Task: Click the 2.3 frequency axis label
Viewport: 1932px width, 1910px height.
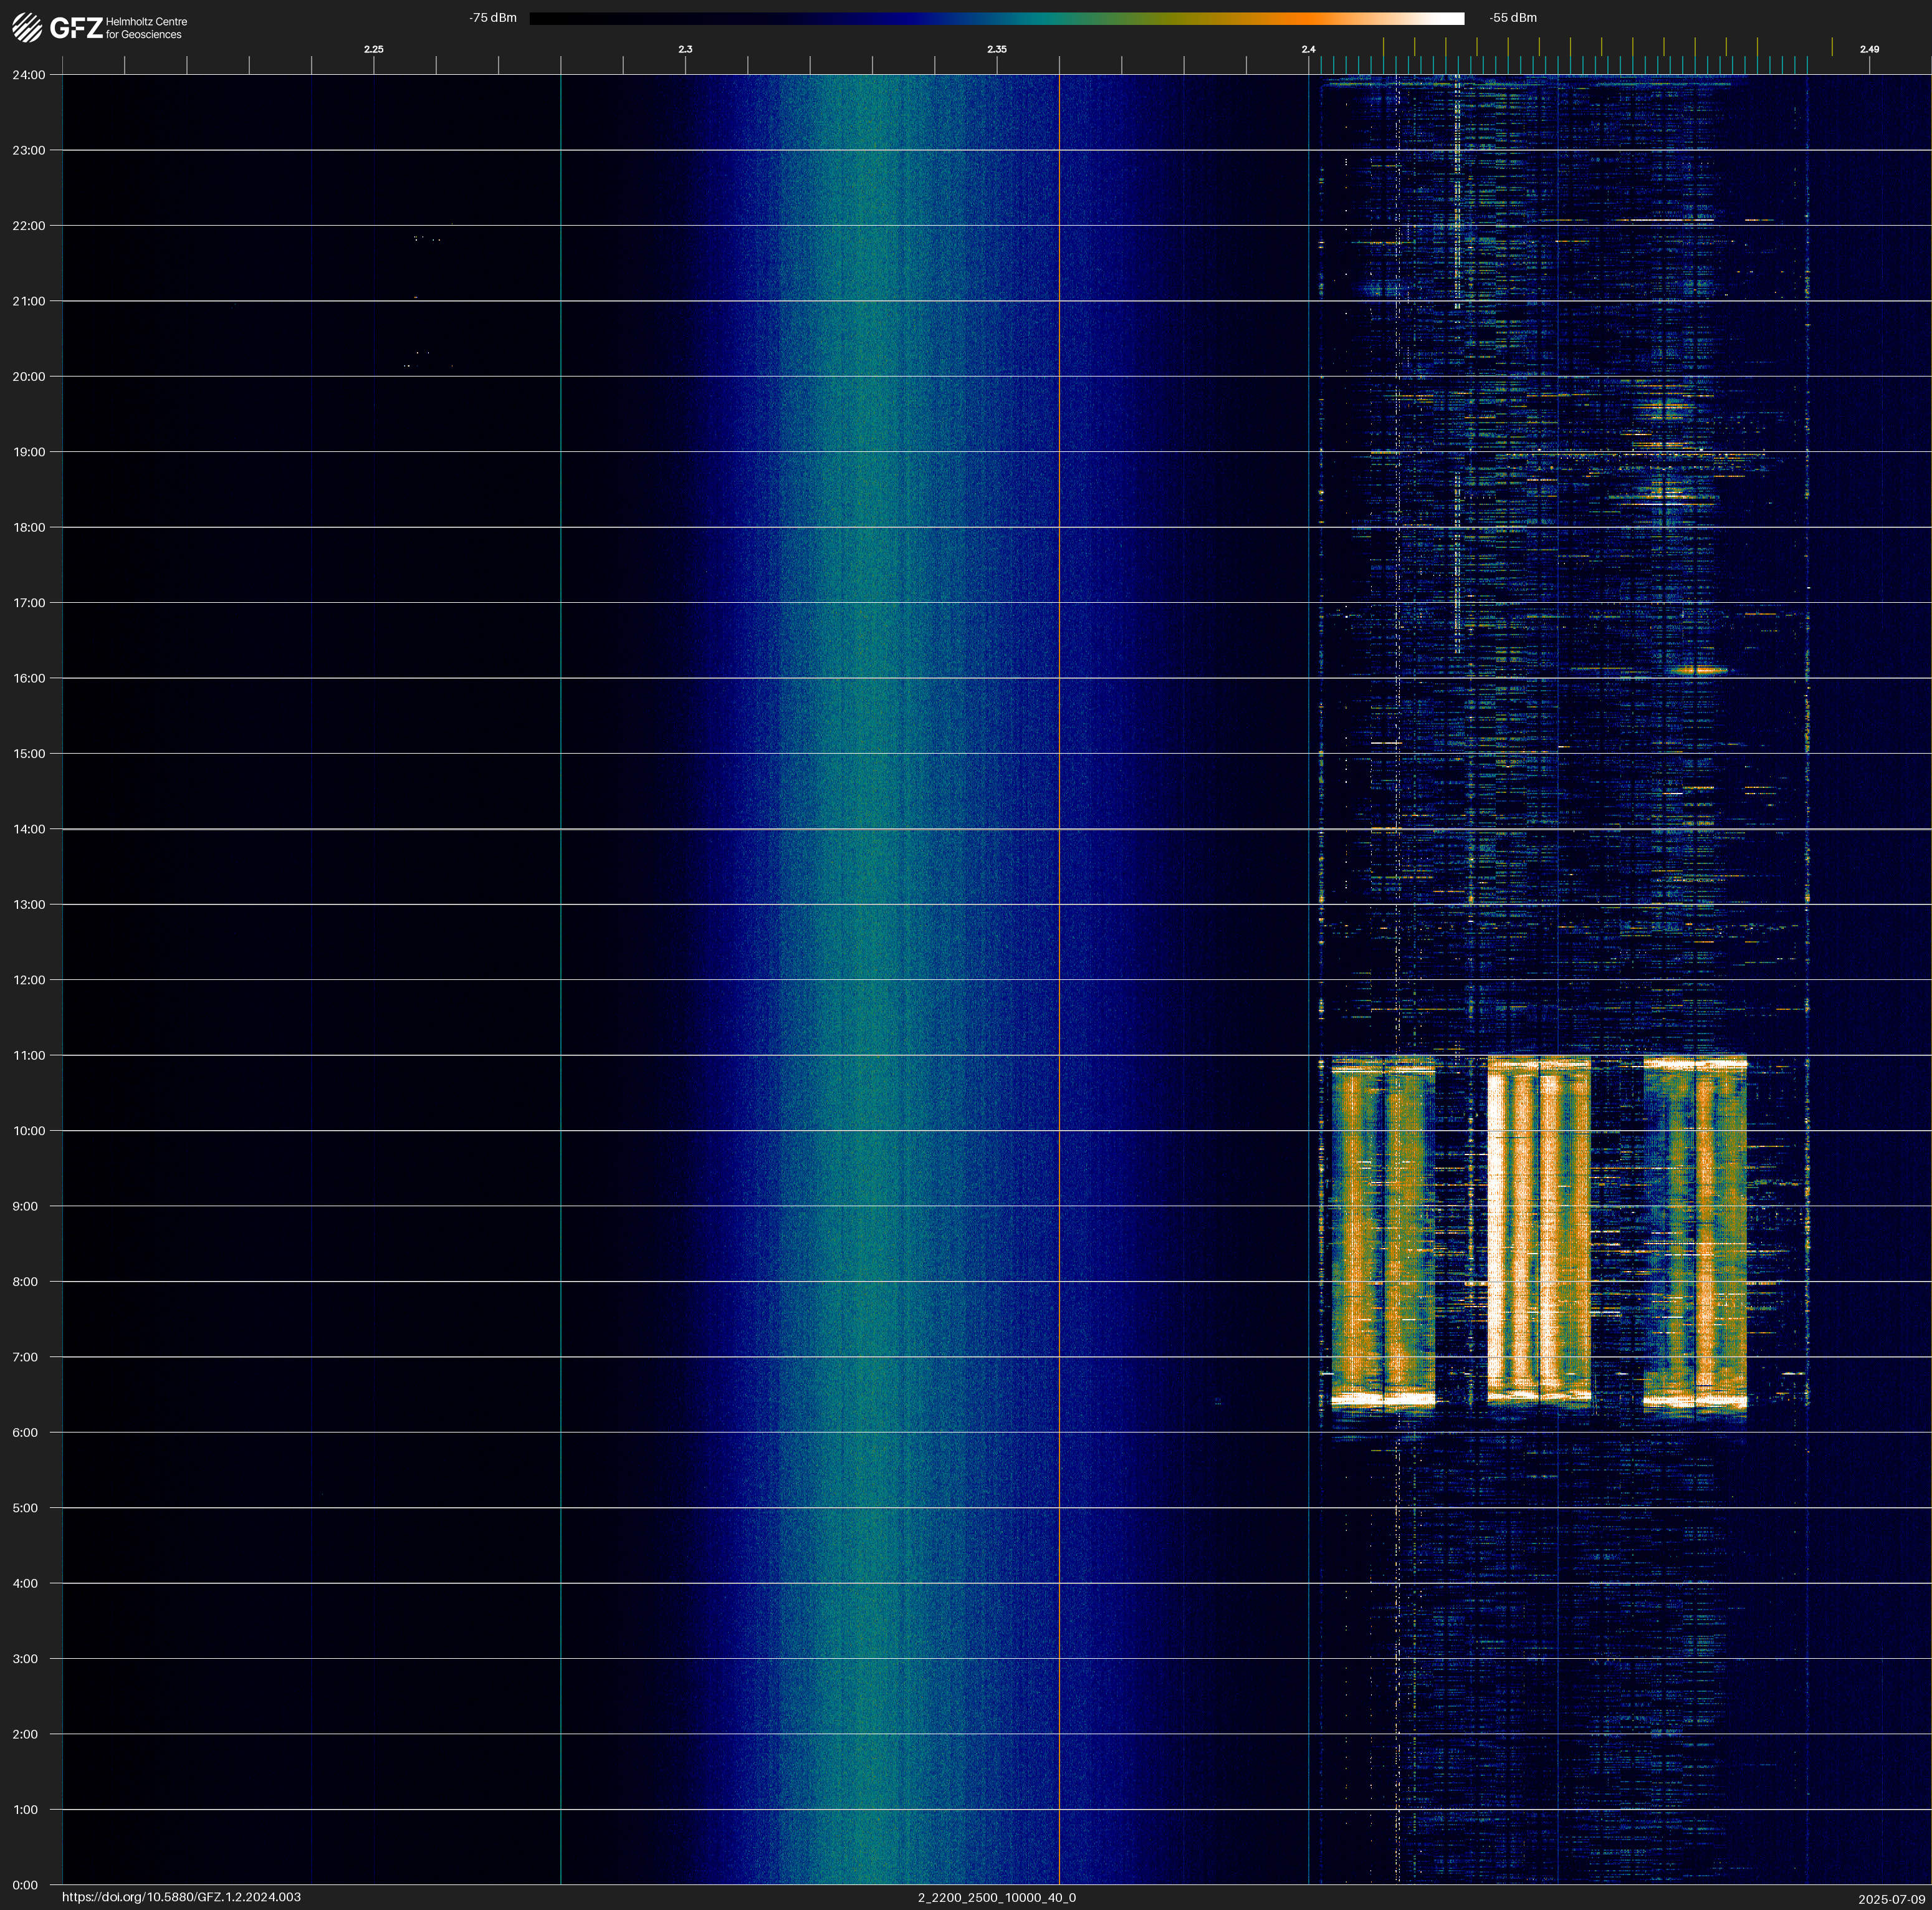Action: (x=685, y=49)
